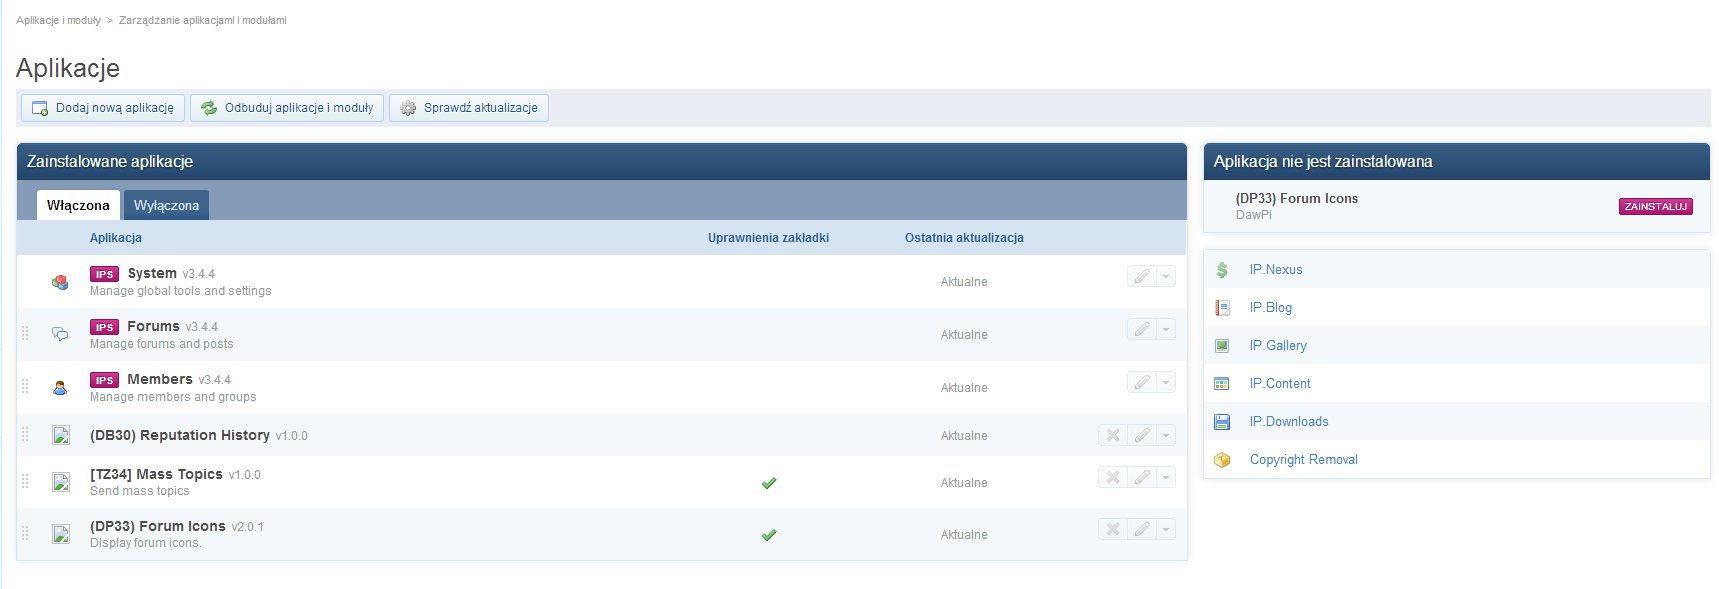Select the Włączona tab

click(78, 205)
